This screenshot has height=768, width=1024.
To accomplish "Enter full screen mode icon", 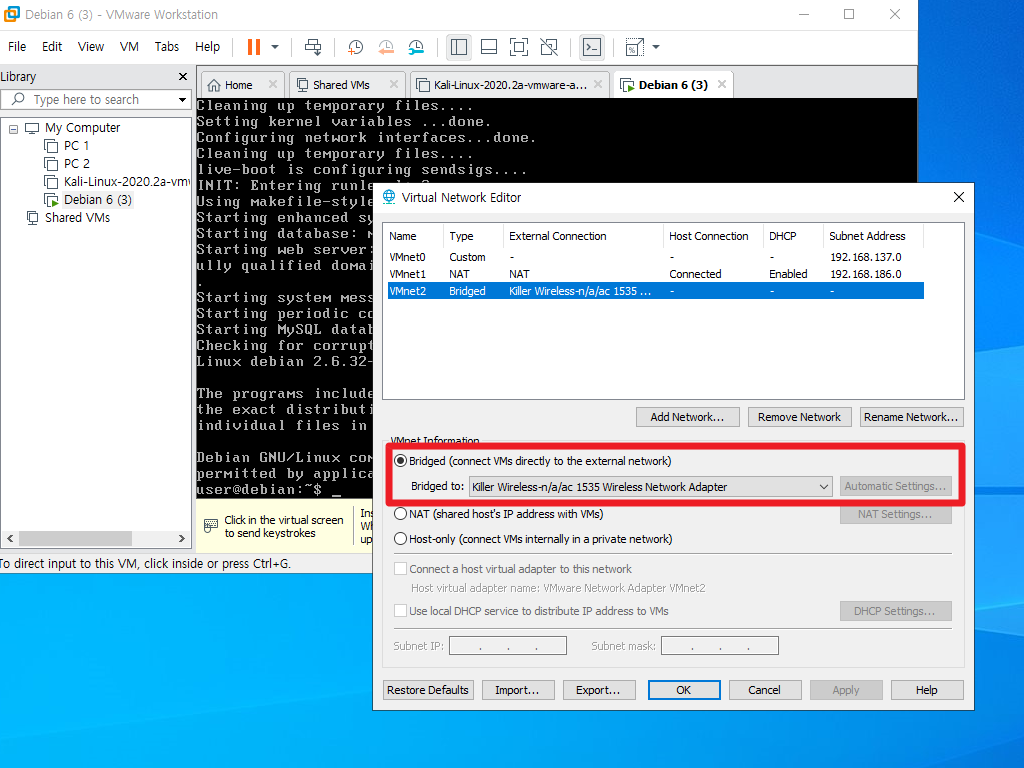I will 519,47.
